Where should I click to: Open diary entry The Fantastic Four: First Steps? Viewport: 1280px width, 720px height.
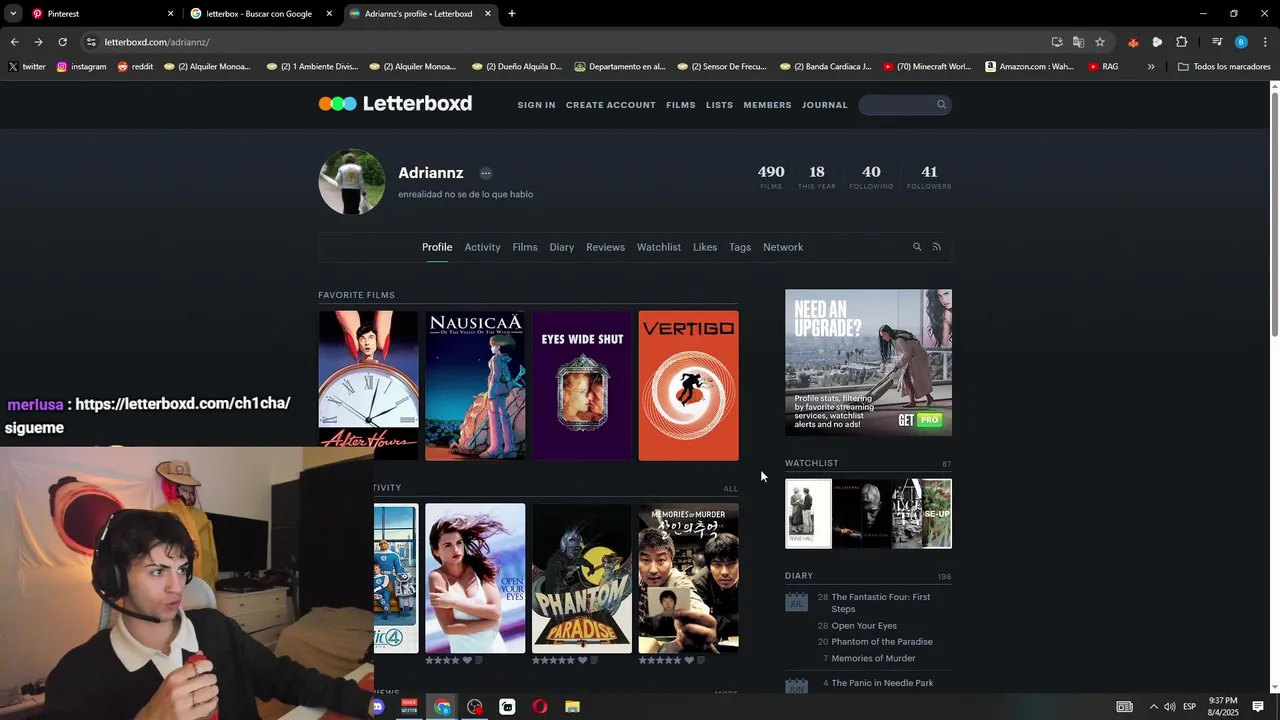pos(881,603)
